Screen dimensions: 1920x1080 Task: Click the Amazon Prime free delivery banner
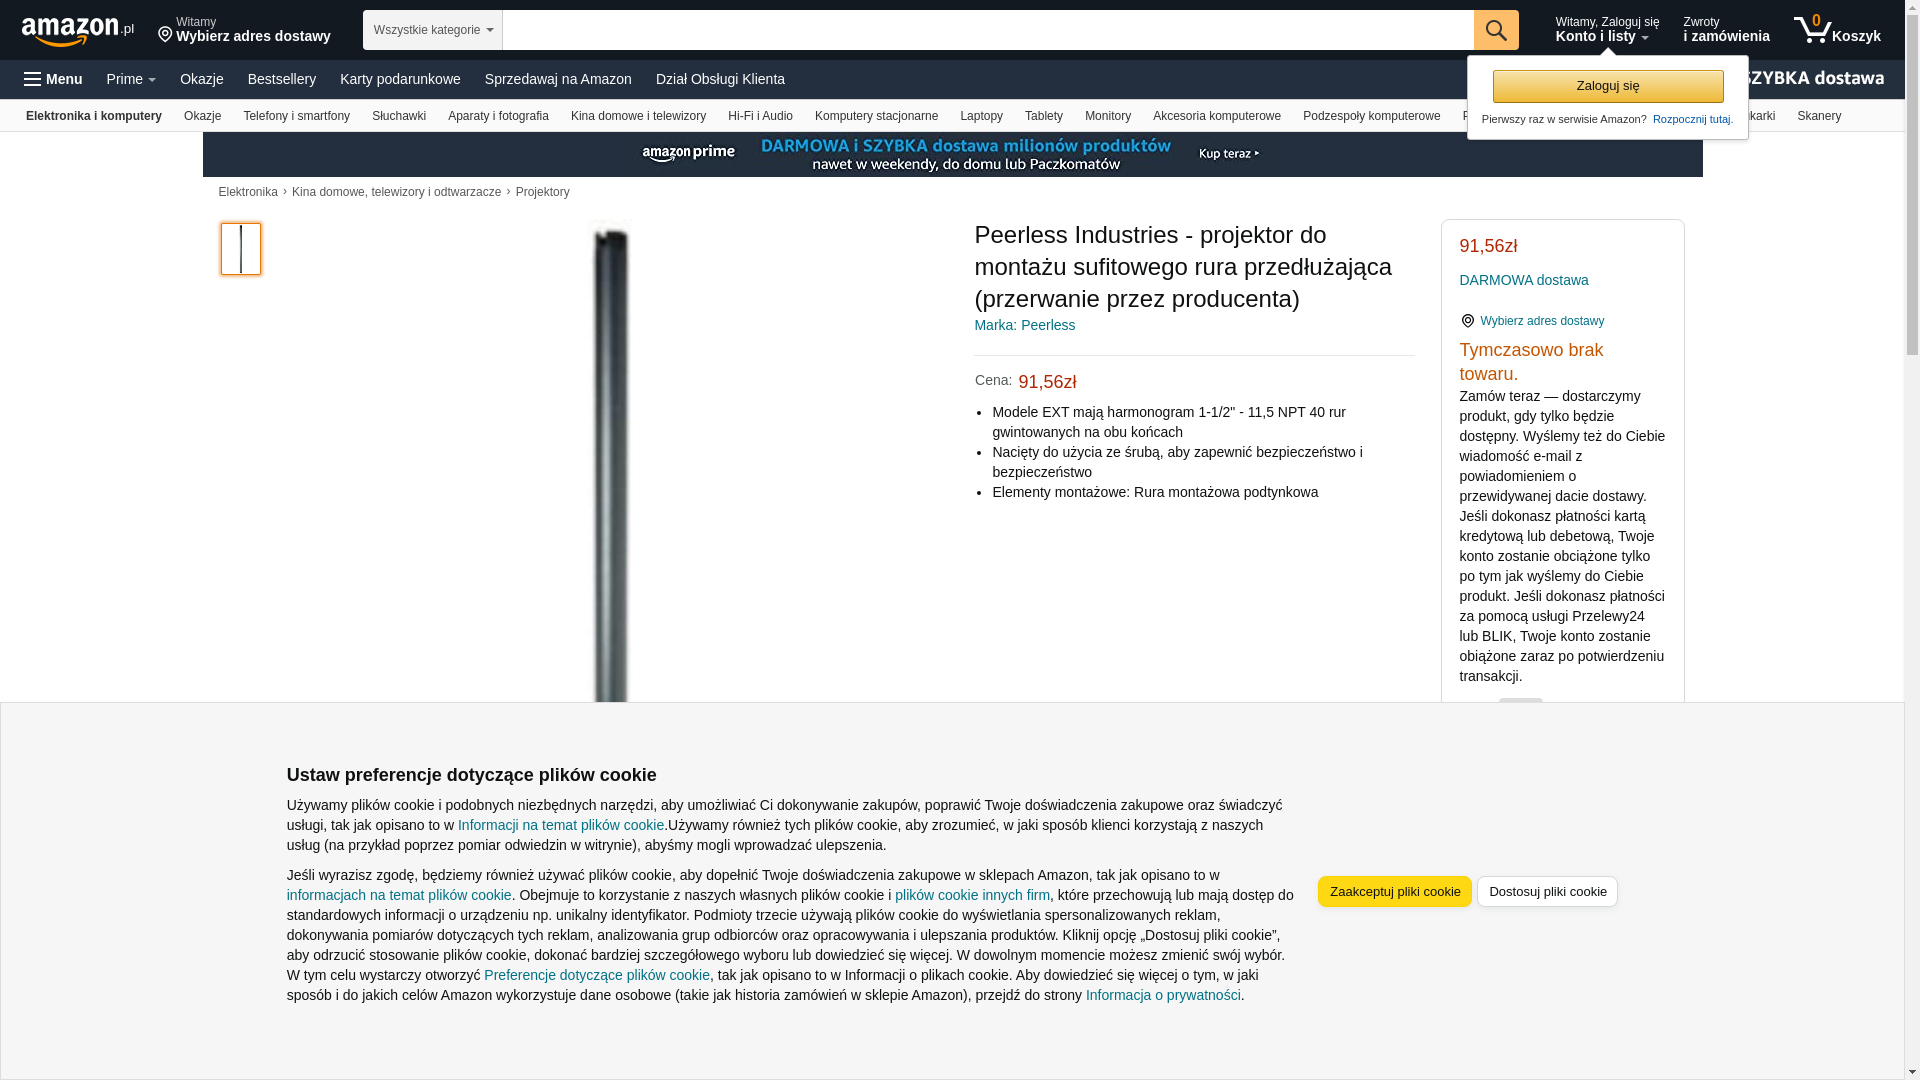(x=952, y=154)
